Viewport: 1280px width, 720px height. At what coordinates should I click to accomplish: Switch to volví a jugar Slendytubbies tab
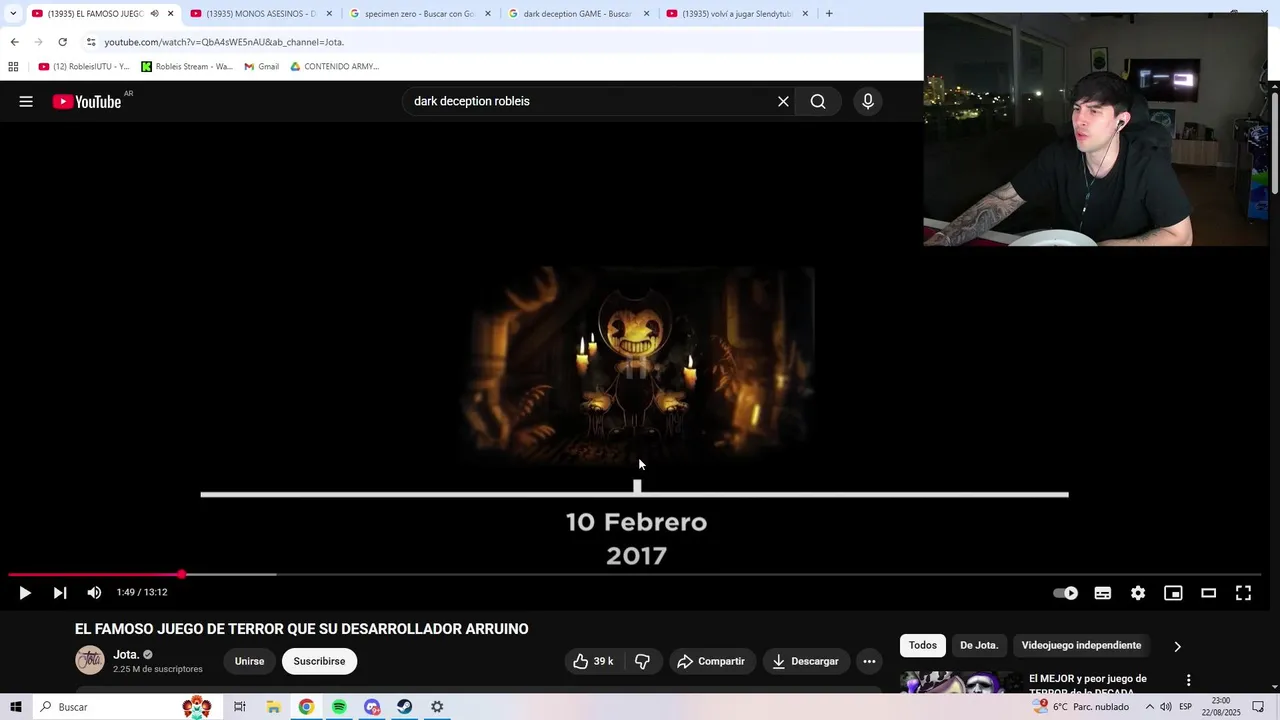737,14
